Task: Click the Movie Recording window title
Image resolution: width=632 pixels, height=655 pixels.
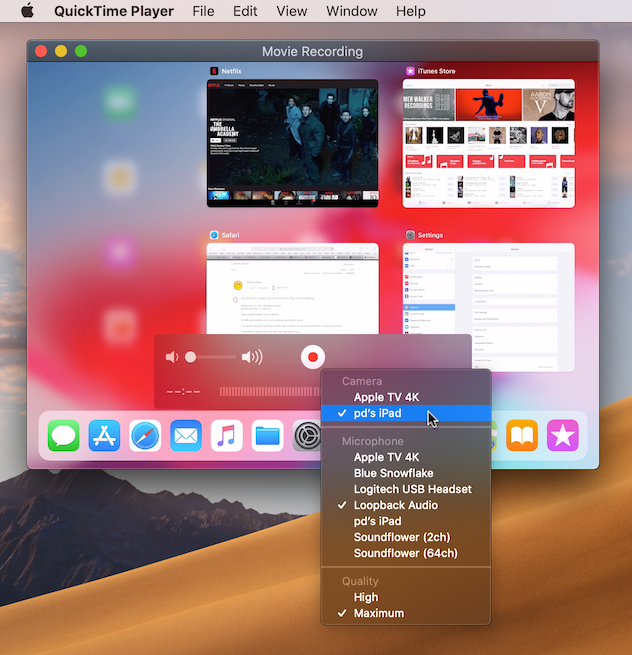Action: pos(312,51)
